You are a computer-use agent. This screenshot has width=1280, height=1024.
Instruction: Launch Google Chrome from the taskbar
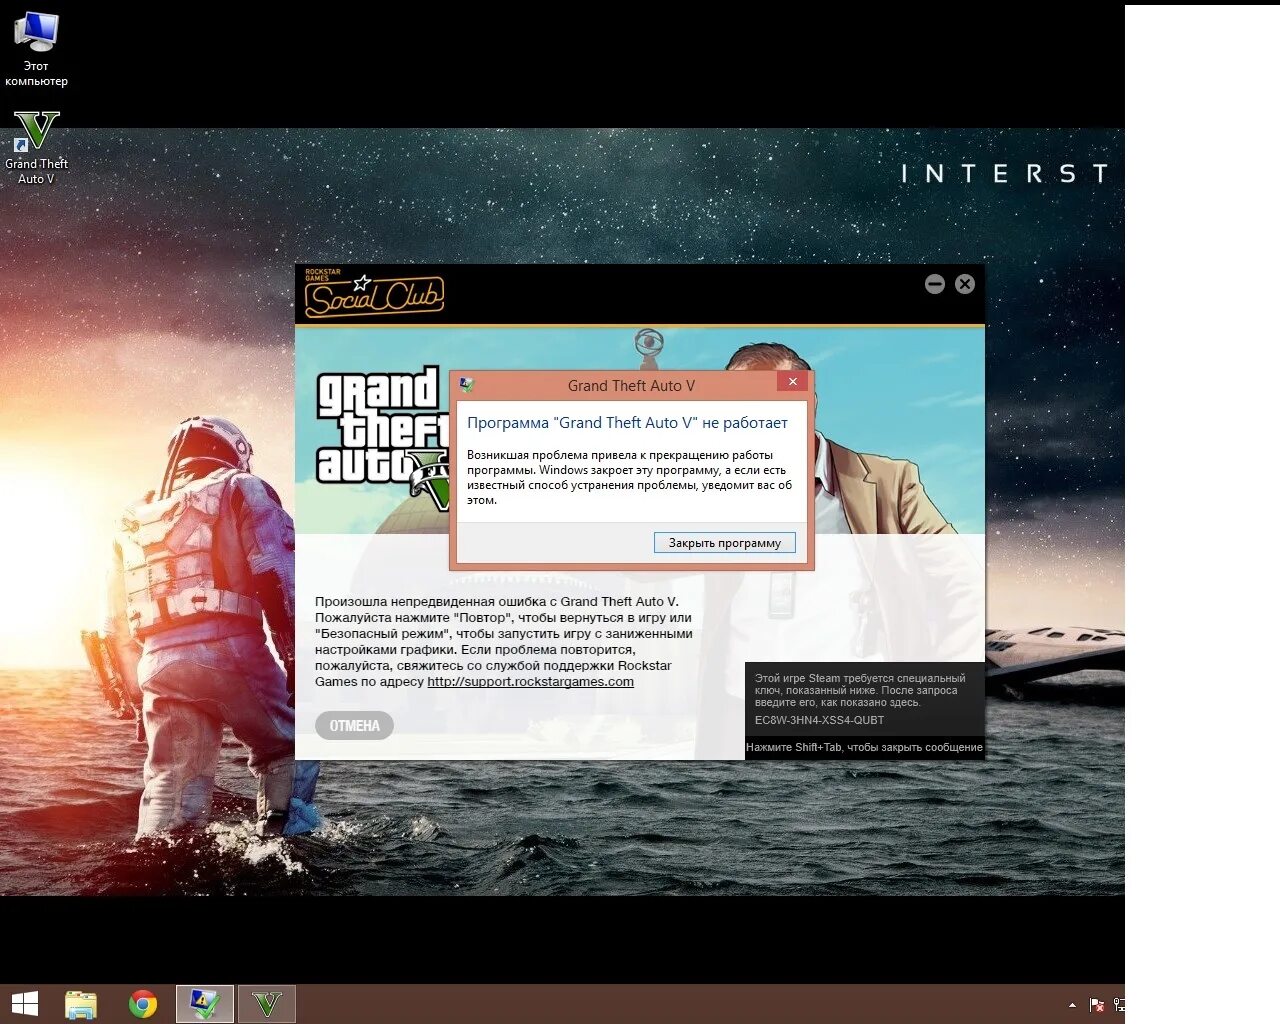coord(143,1004)
